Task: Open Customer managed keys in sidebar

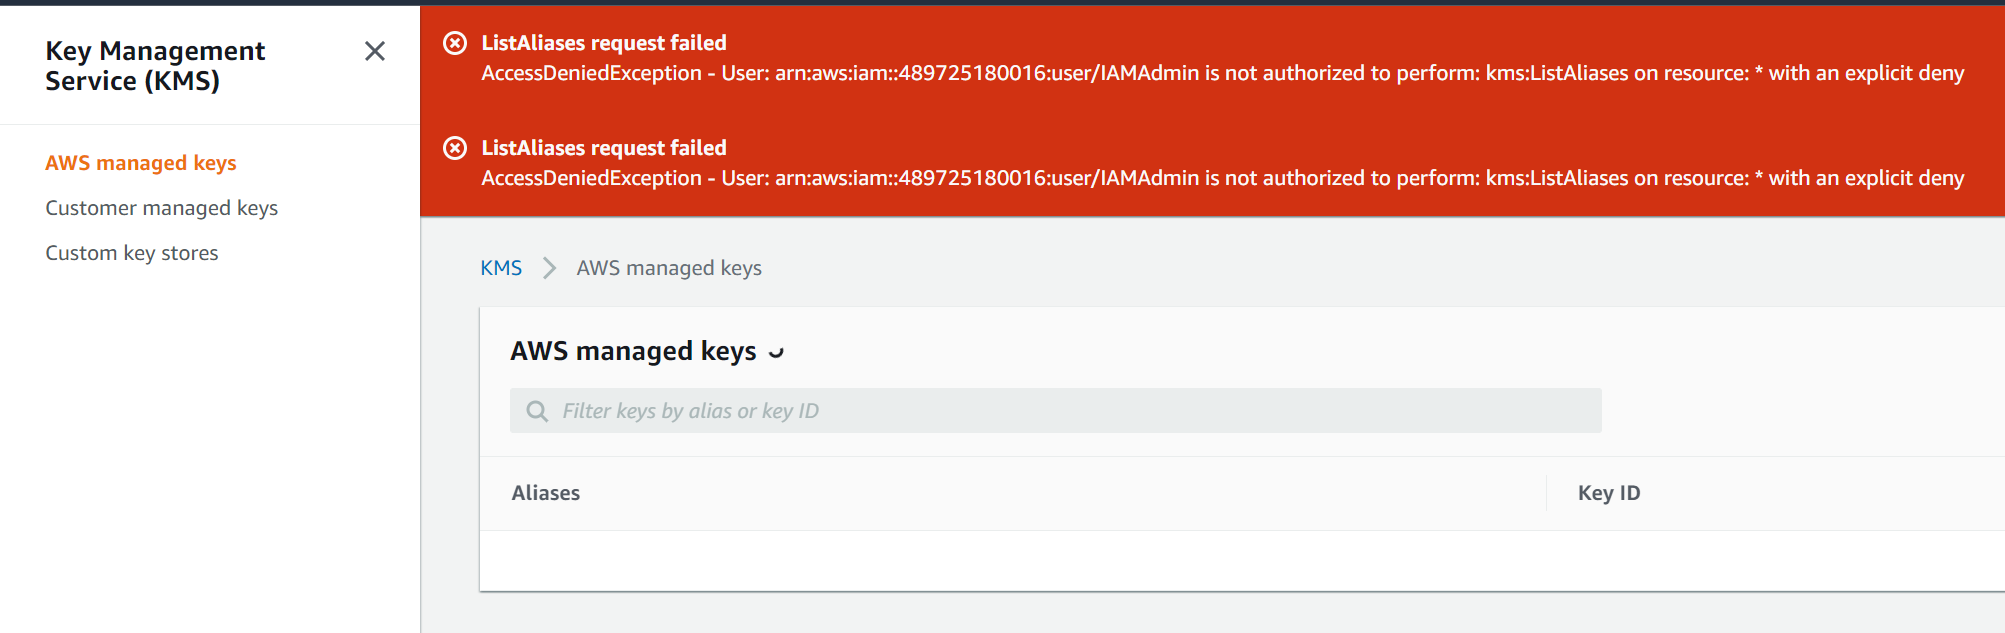Action: [x=162, y=208]
